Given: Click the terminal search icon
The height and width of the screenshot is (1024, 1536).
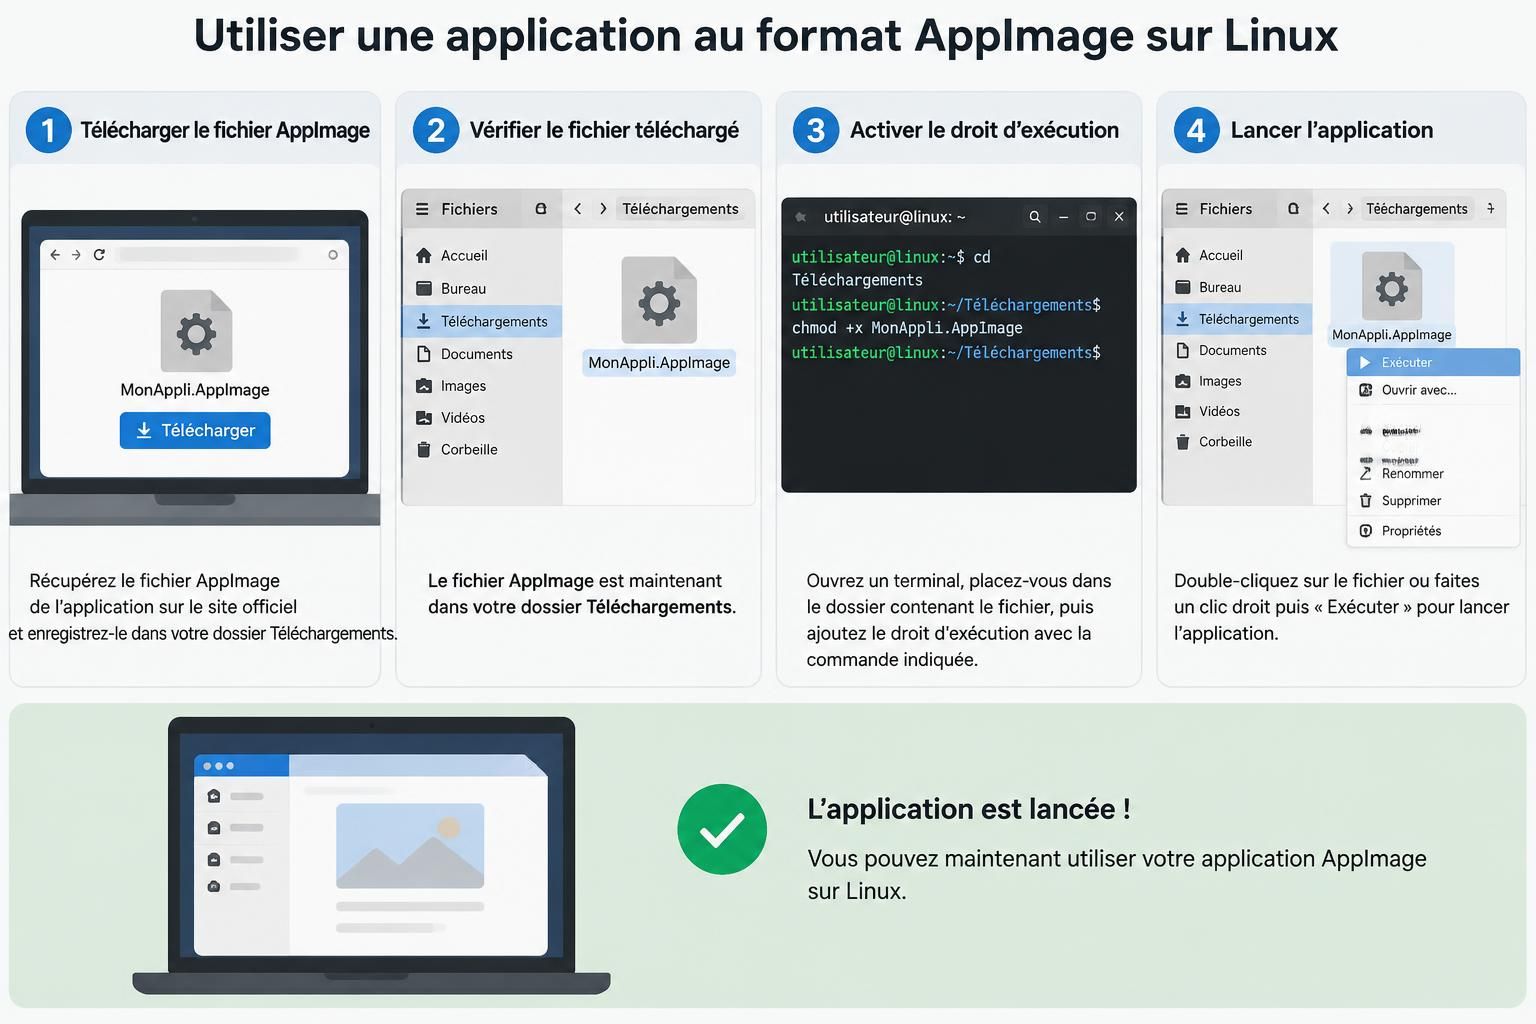Looking at the screenshot, I should [x=1035, y=217].
